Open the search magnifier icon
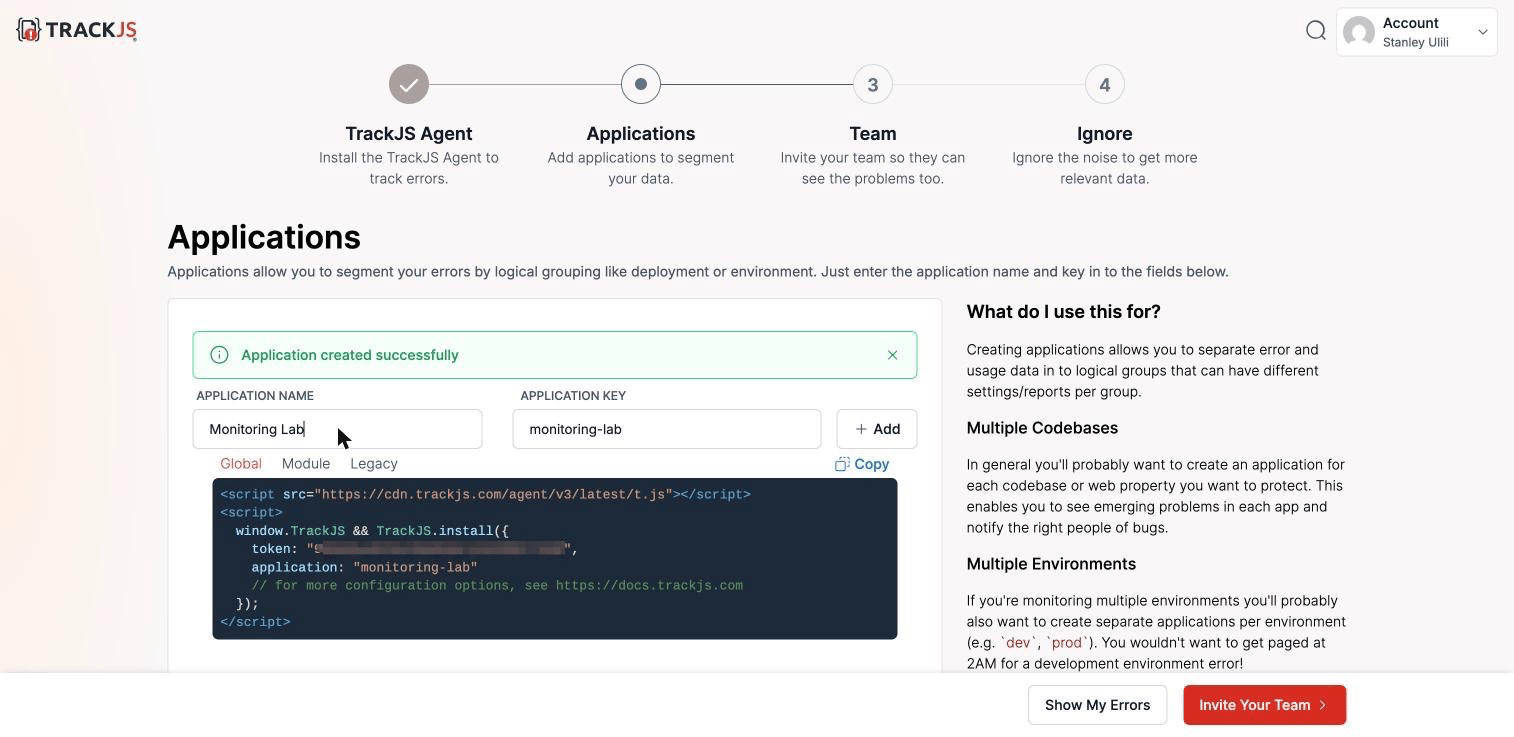The height and width of the screenshot is (737, 1514). (x=1316, y=30)
